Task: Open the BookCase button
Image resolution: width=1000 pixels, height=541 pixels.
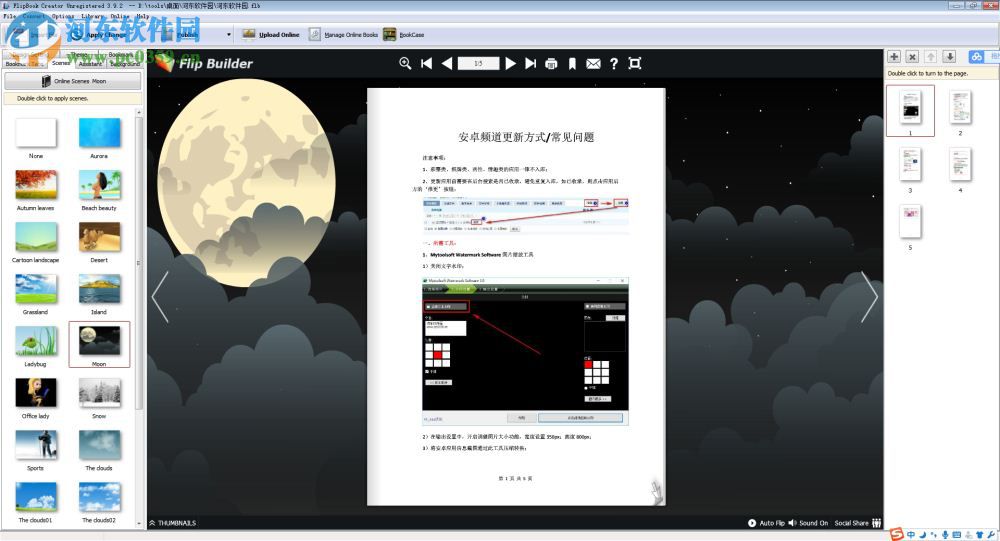Action: coord(404,34)
